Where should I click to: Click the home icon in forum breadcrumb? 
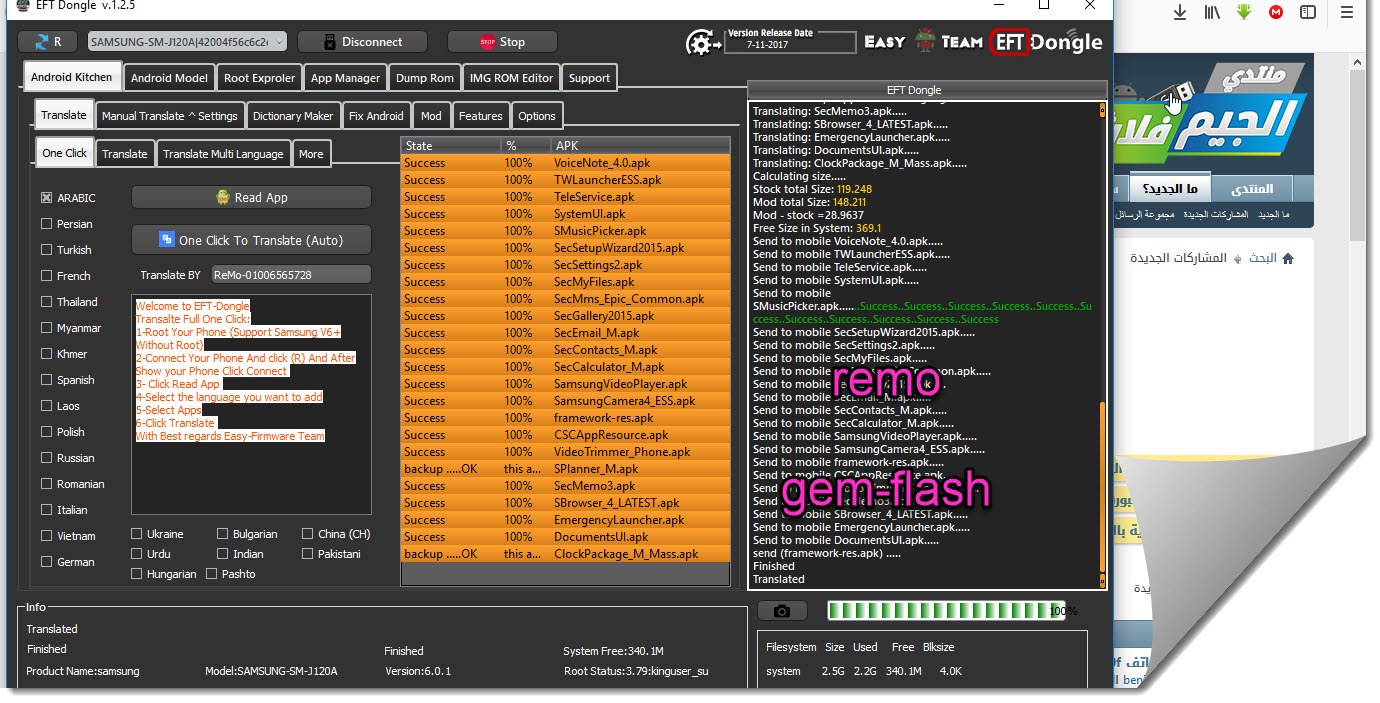(1288, 258)
